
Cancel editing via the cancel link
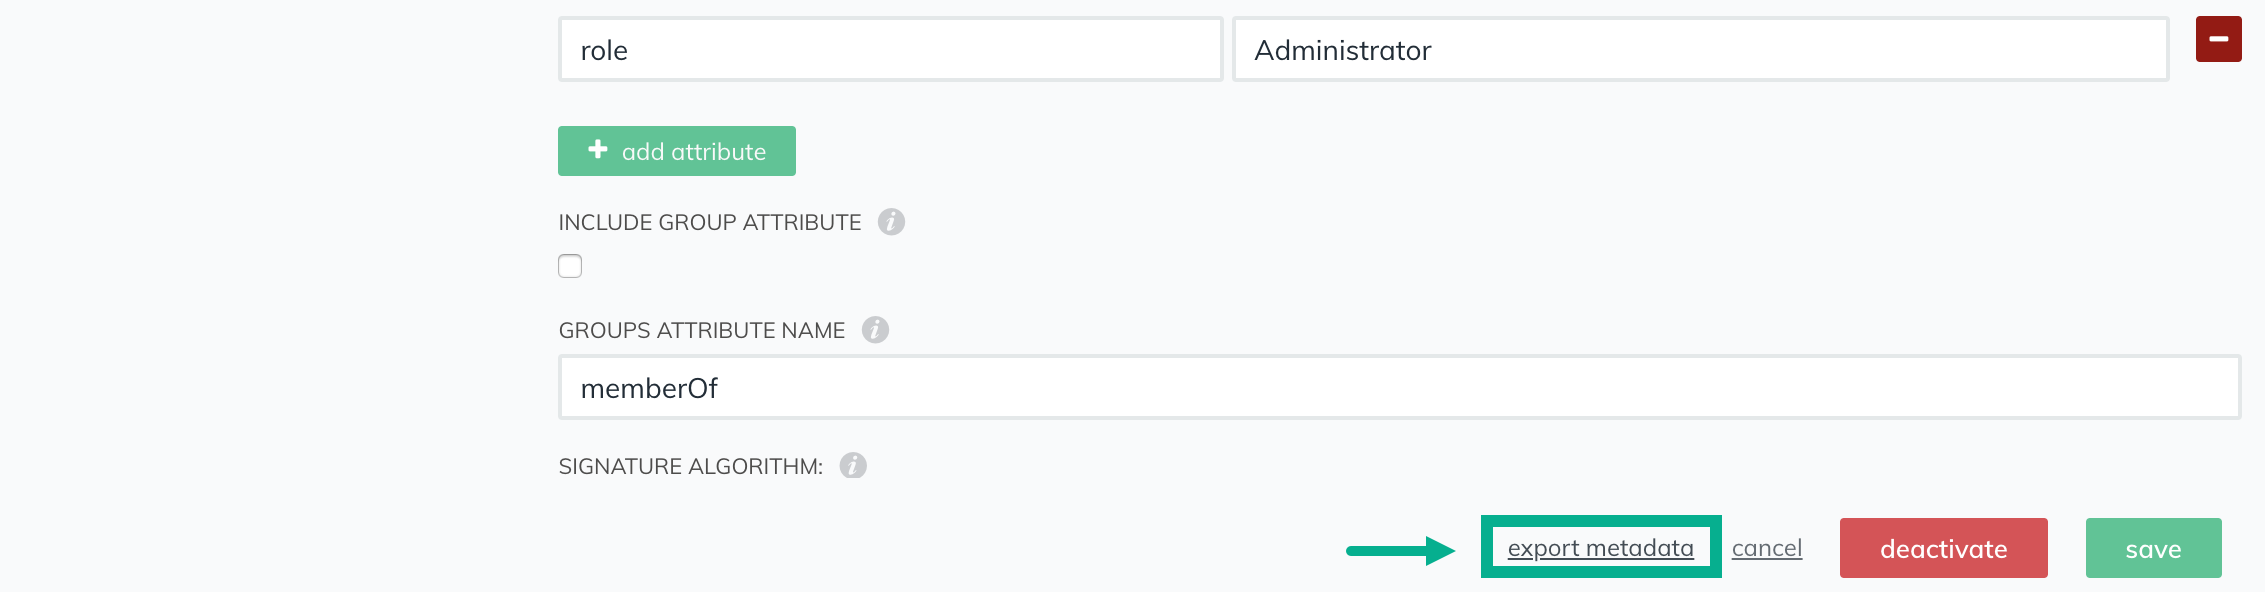click(x=1767, y=548)
